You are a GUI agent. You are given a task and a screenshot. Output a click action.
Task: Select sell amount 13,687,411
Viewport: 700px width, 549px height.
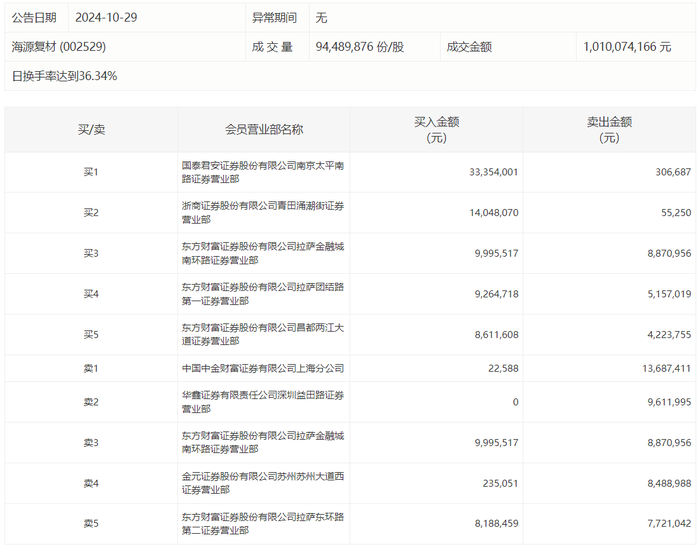click(x=667, y=368)
